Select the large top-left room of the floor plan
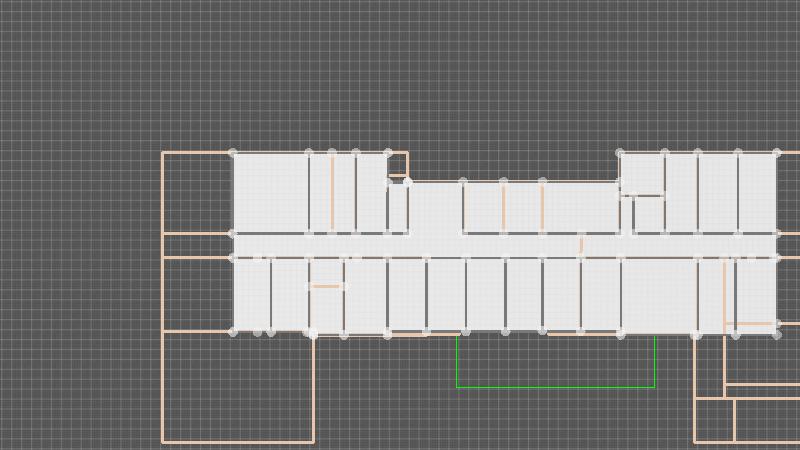Image resolution: width=800 pixels, height=450 pixels. 270,192
